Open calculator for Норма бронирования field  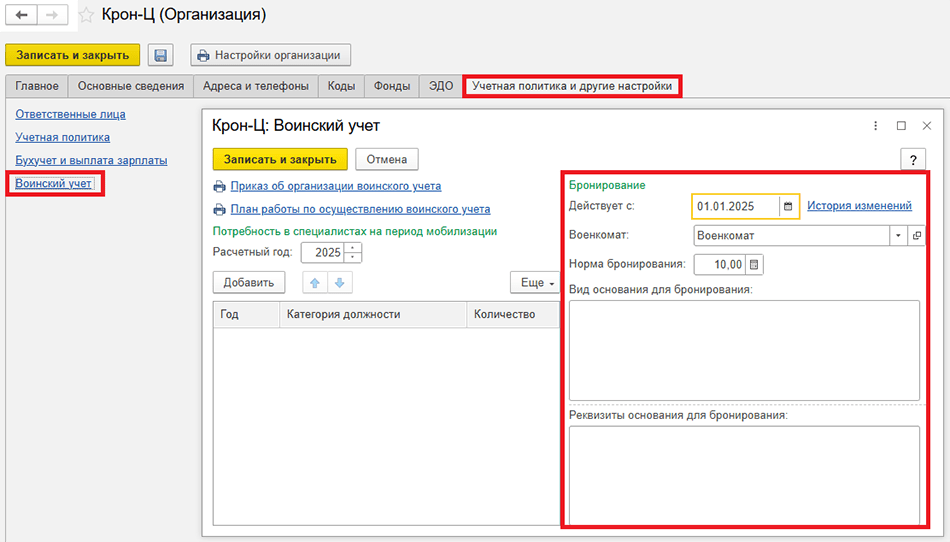click(x=755, y=264)
